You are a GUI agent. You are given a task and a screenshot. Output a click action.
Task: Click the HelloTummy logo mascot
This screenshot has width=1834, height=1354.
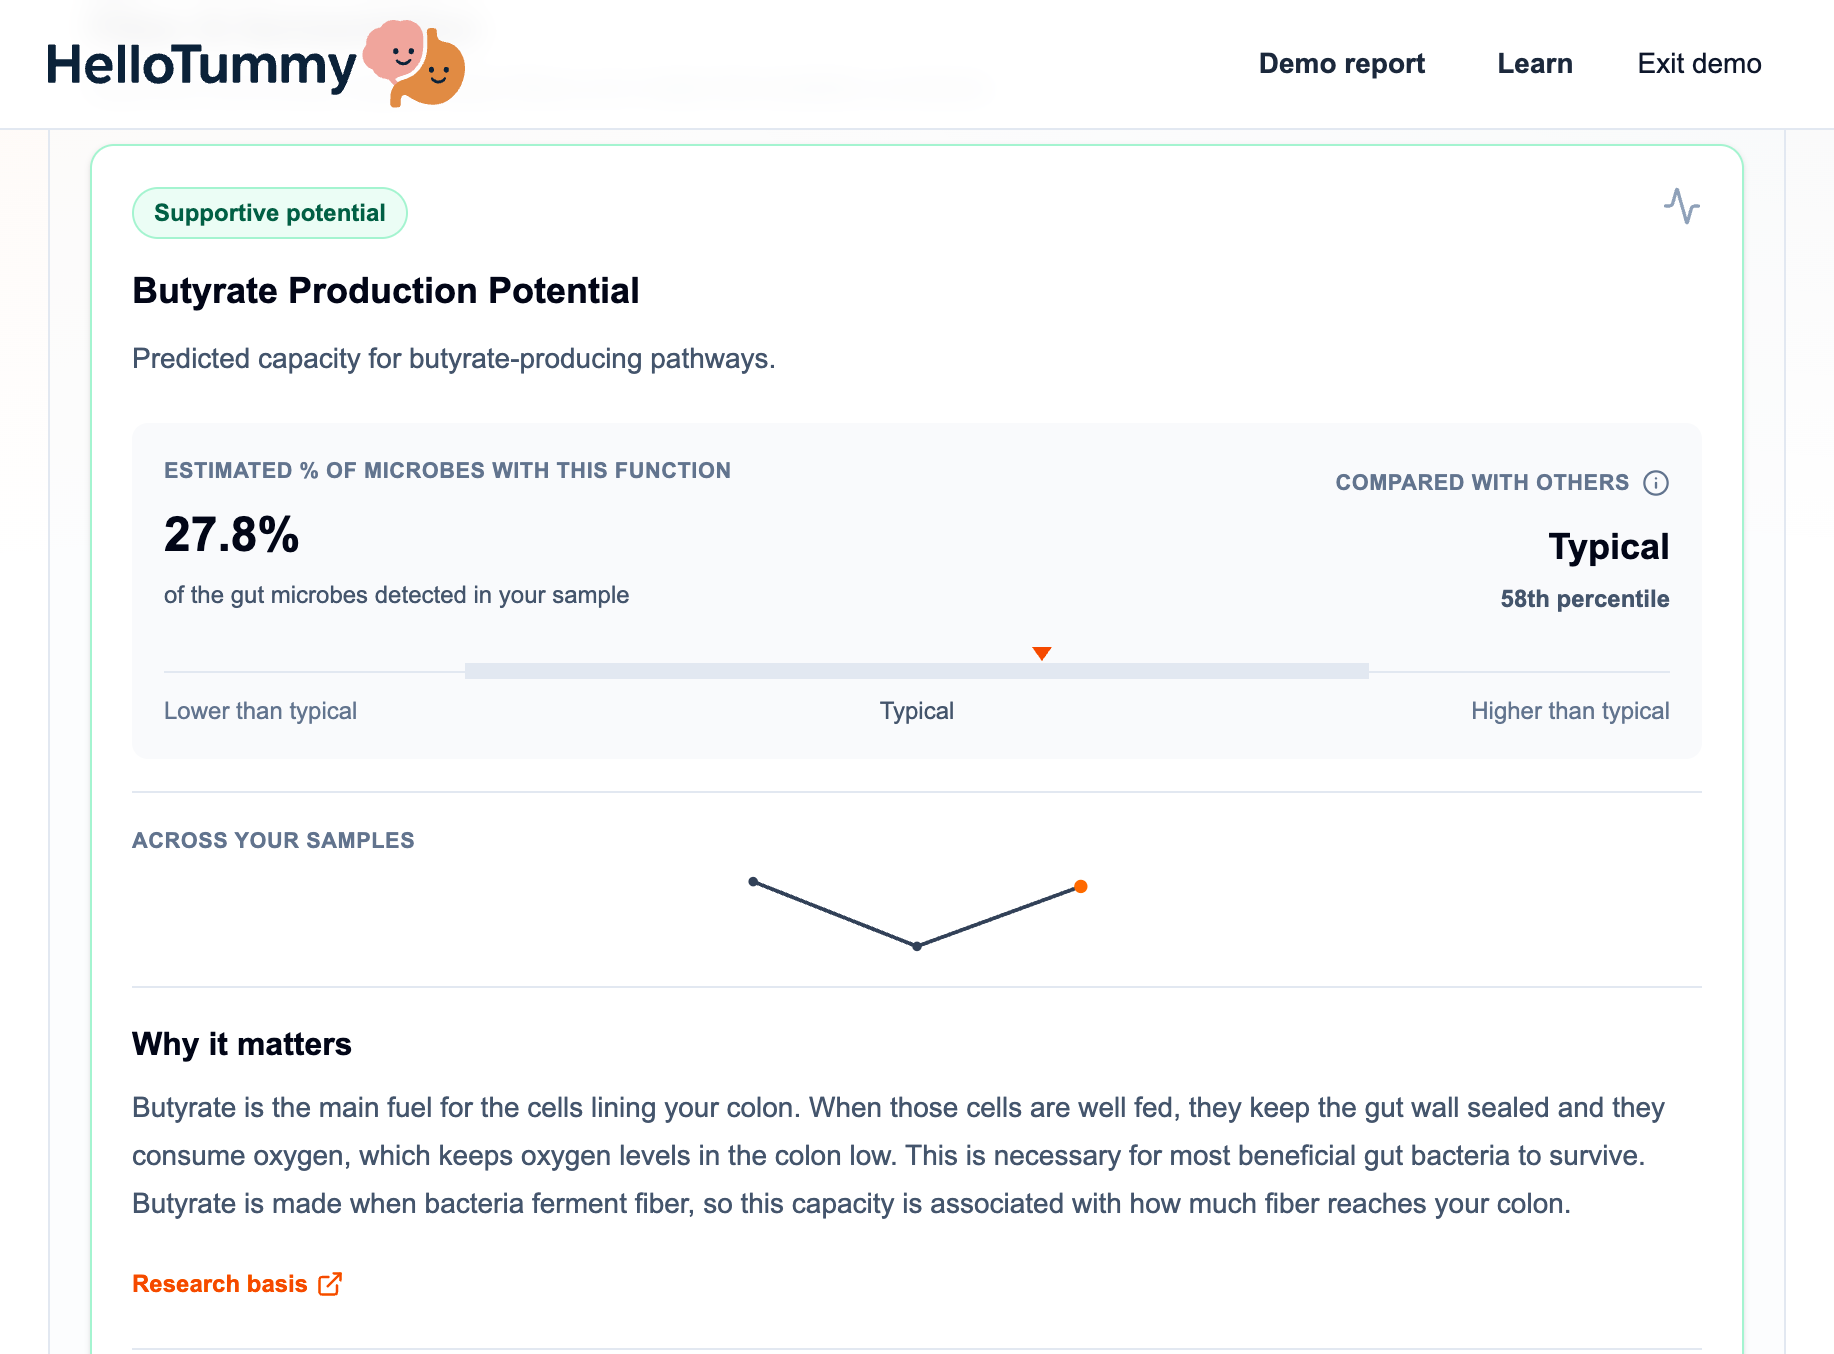pyautogui.click(x=414, y=64)
